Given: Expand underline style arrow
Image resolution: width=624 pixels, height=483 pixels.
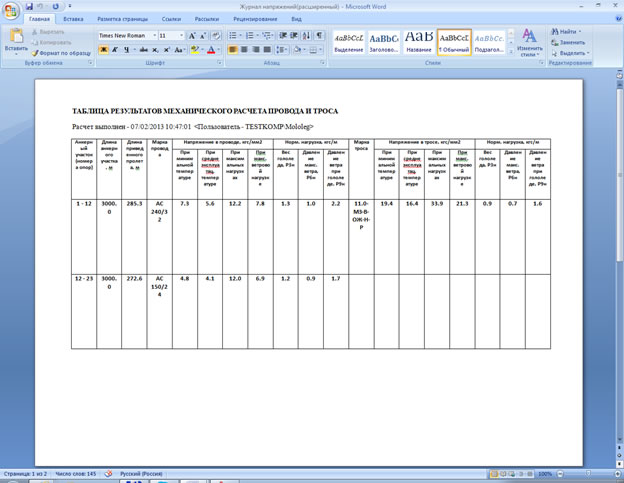Looking at the screenshot, I should coord(135,50).
